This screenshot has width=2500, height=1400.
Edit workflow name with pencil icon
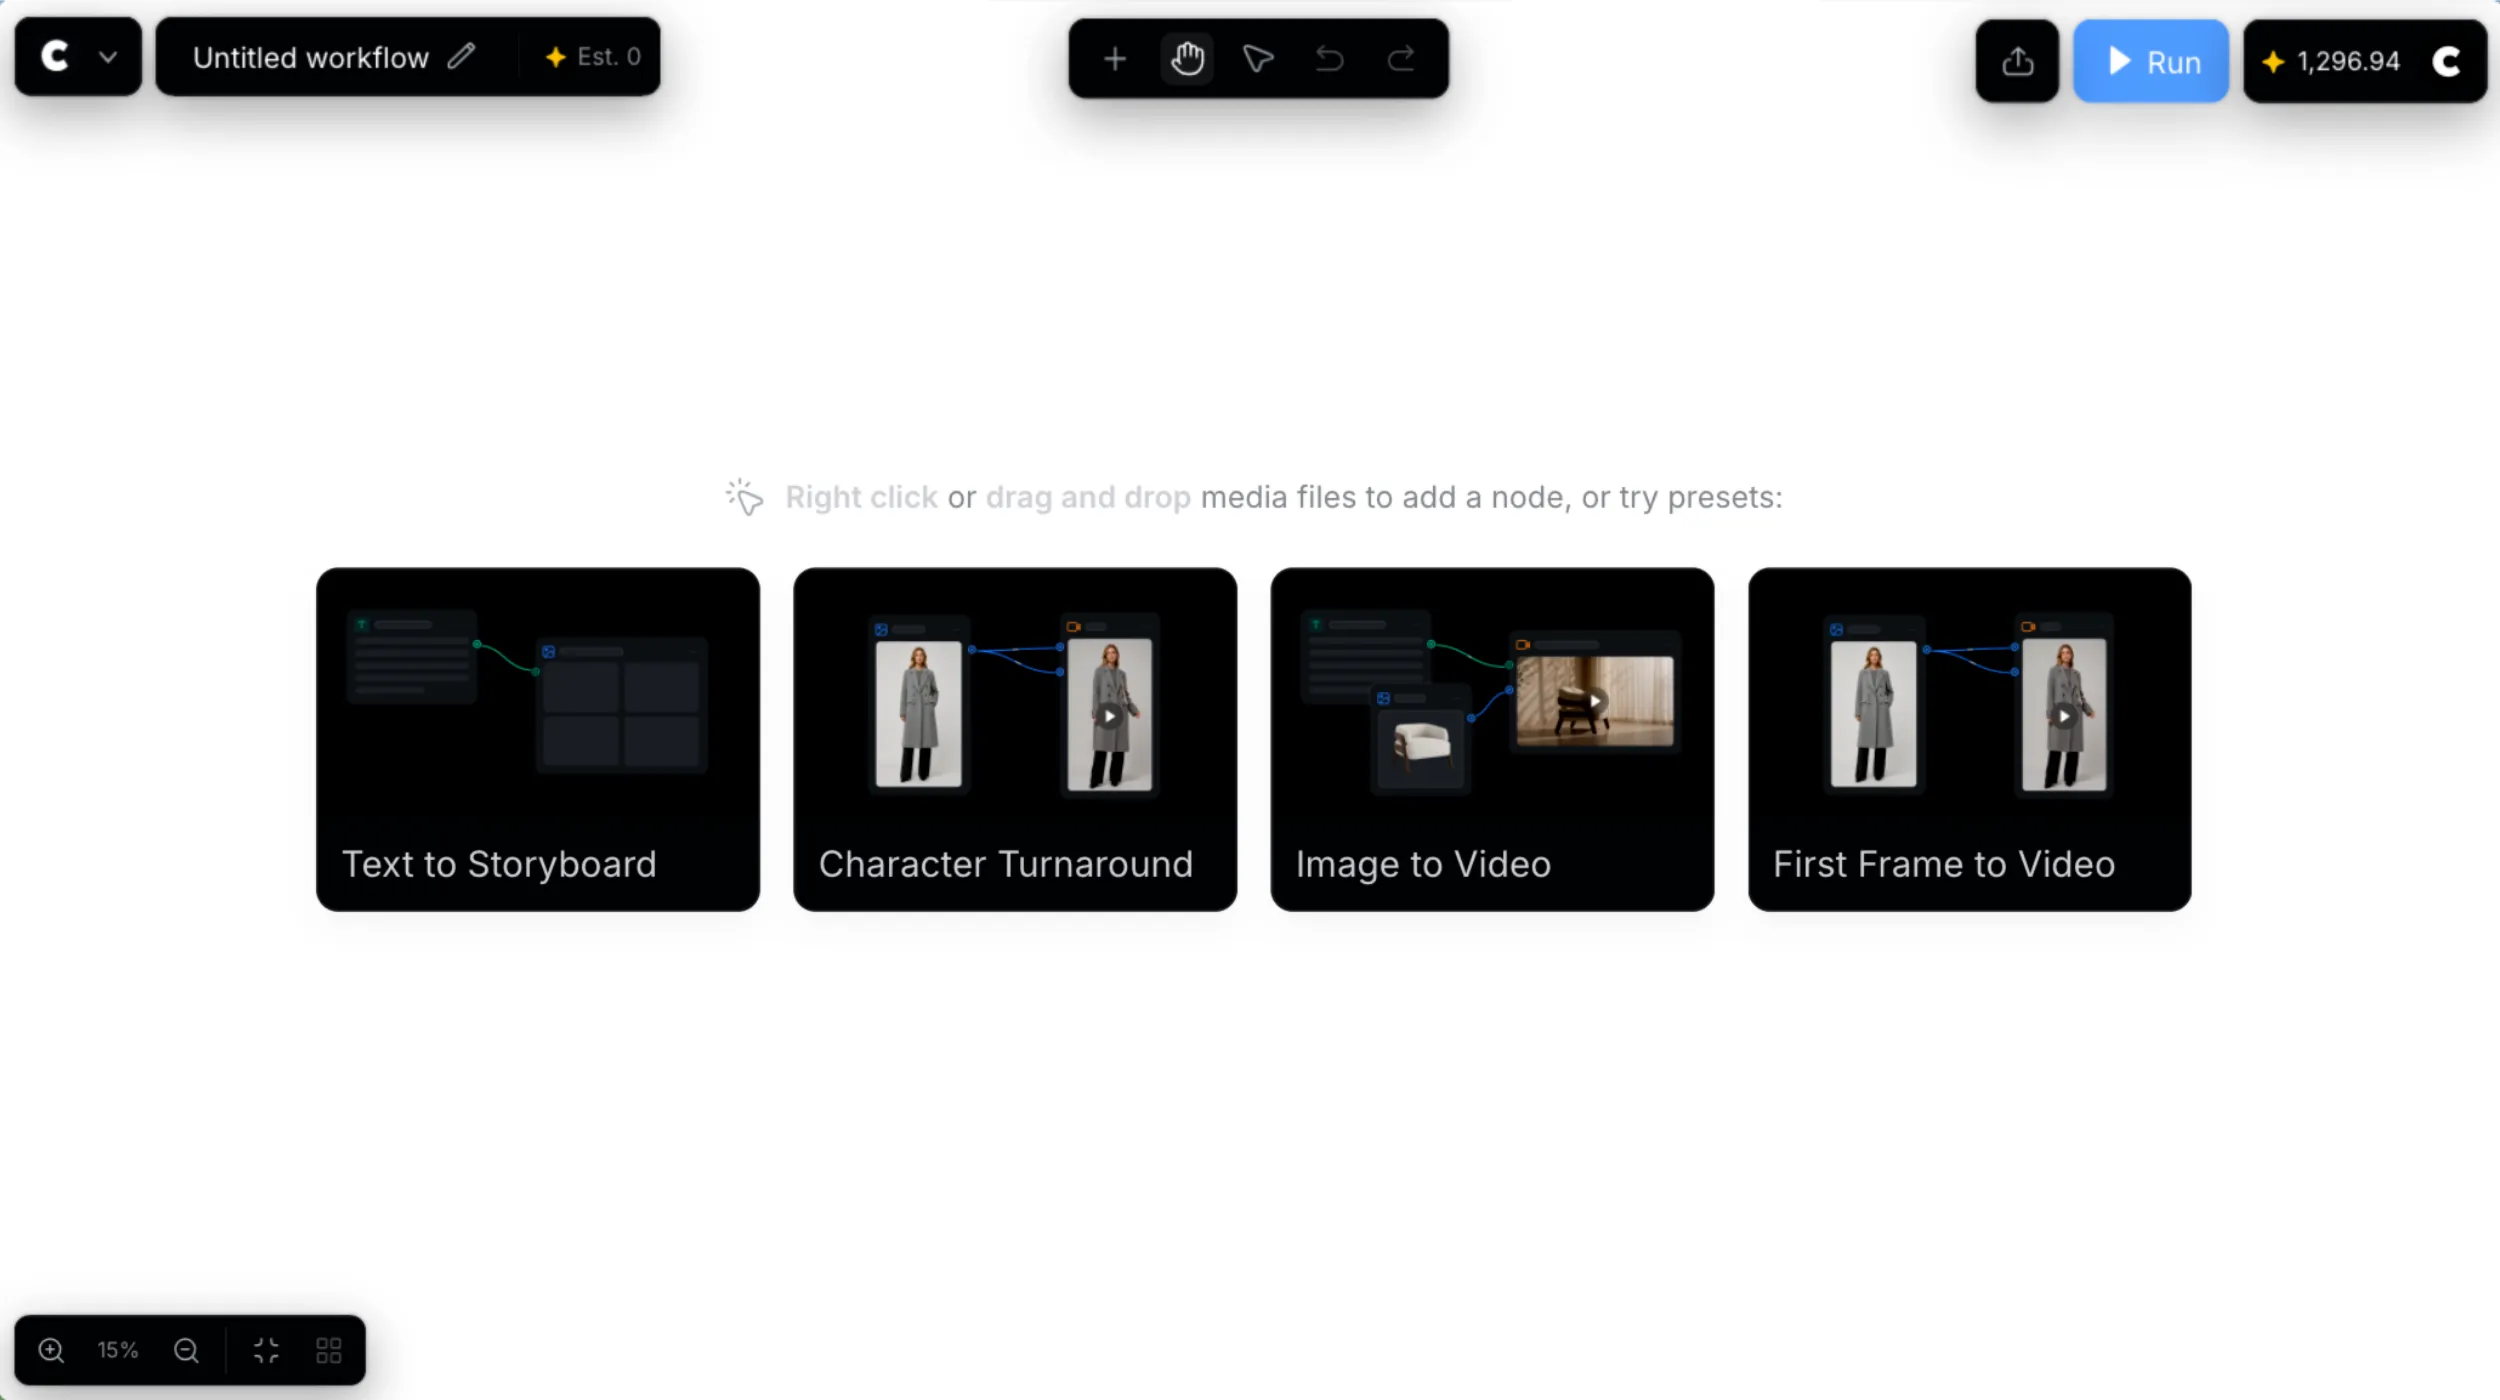[461, 57]
